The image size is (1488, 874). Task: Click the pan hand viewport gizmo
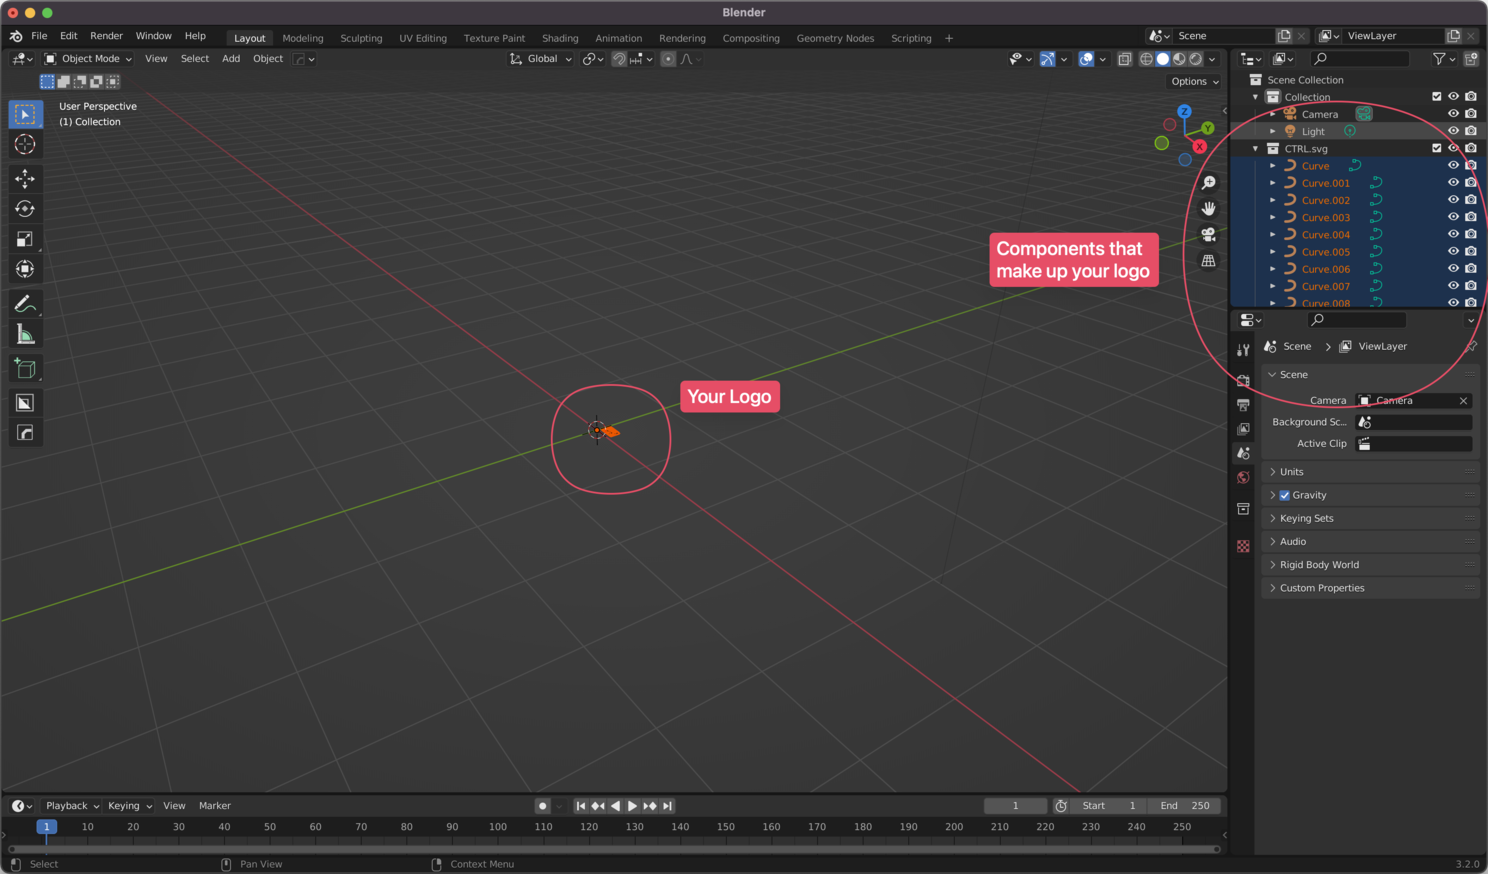[1208, 208]
